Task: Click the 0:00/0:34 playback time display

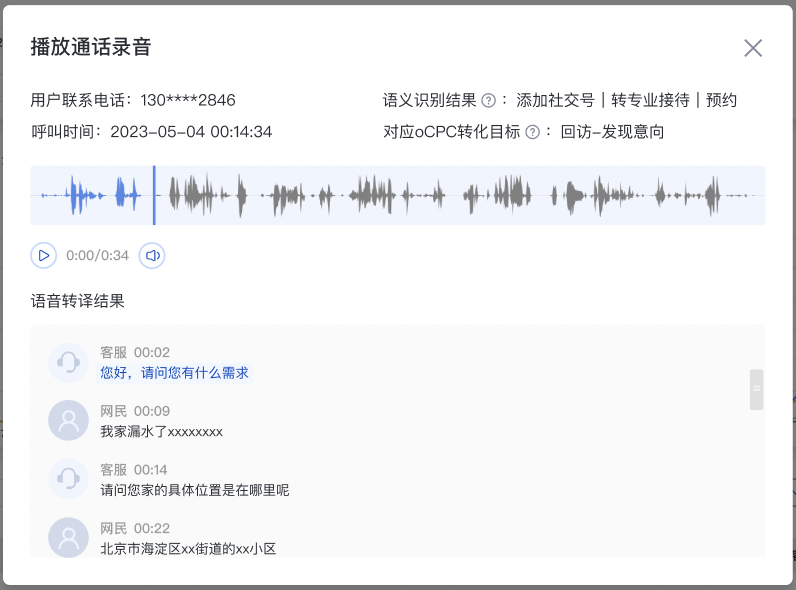Action: point(97,256)
